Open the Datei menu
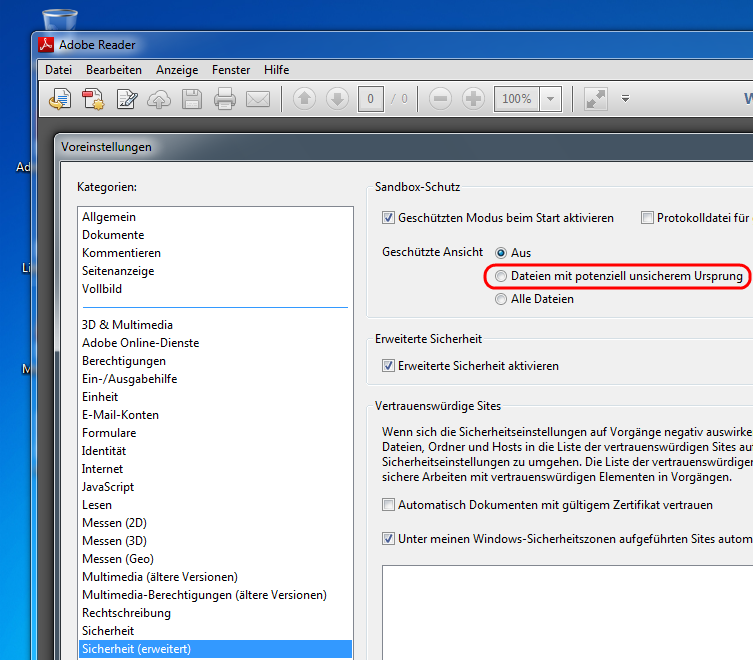 pos(59,70)
